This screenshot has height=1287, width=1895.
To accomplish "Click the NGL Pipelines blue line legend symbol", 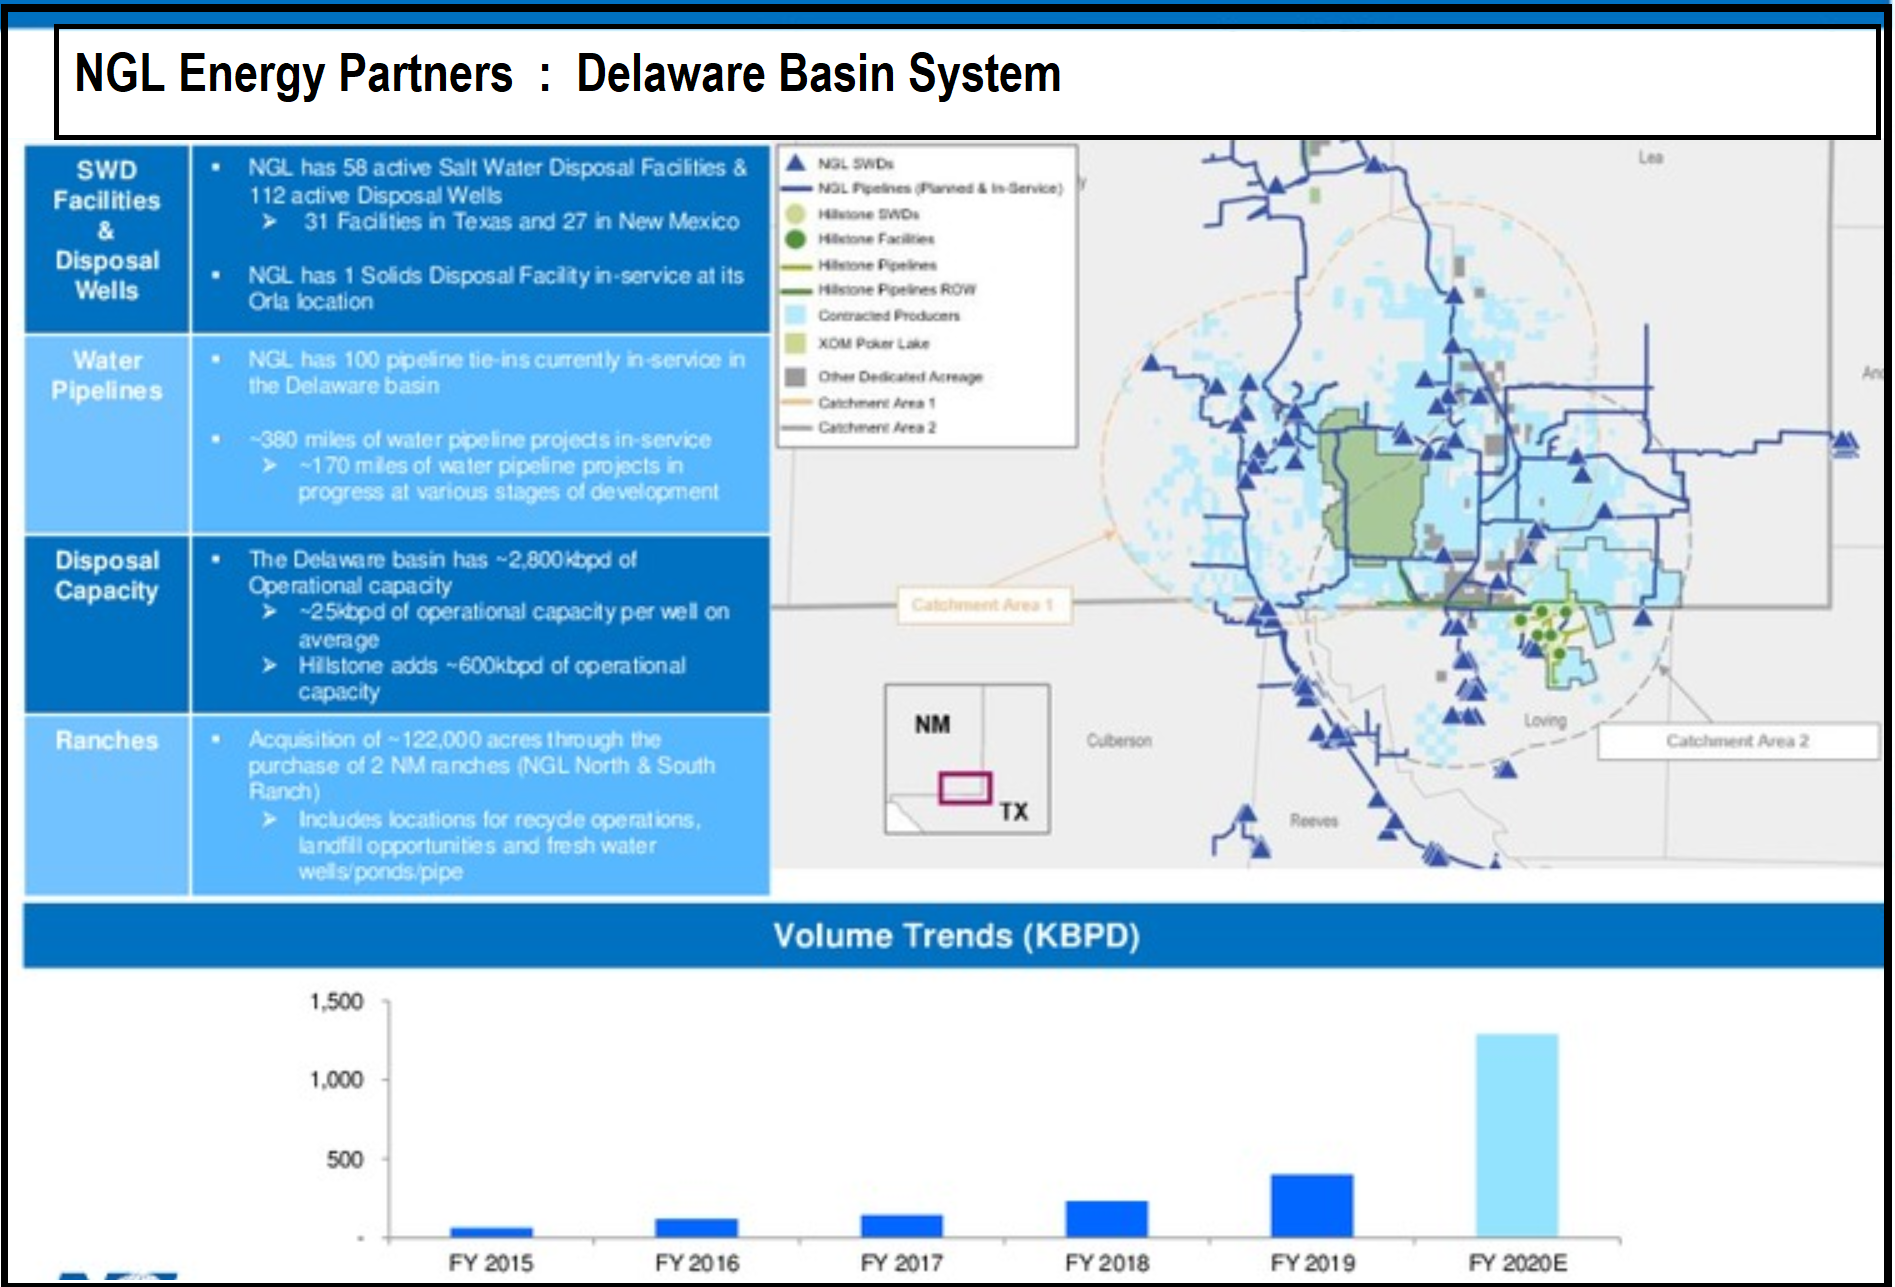I will pyautogui.click(x=796, y=188).
